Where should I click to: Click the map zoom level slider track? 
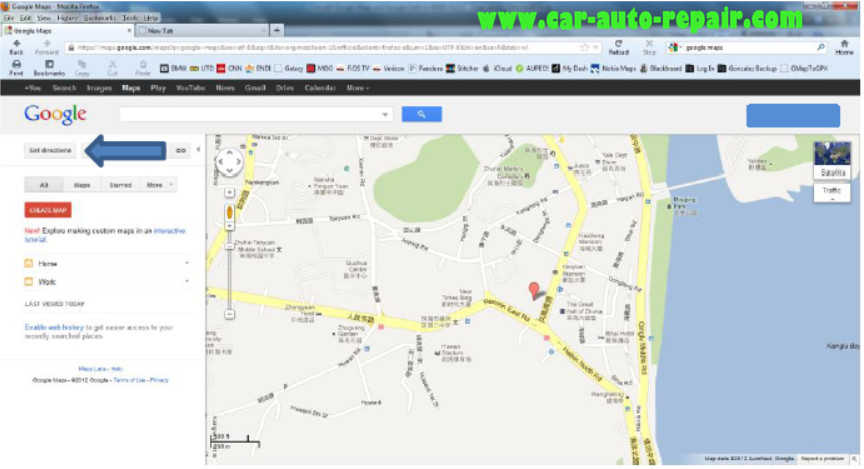(229, 270)
